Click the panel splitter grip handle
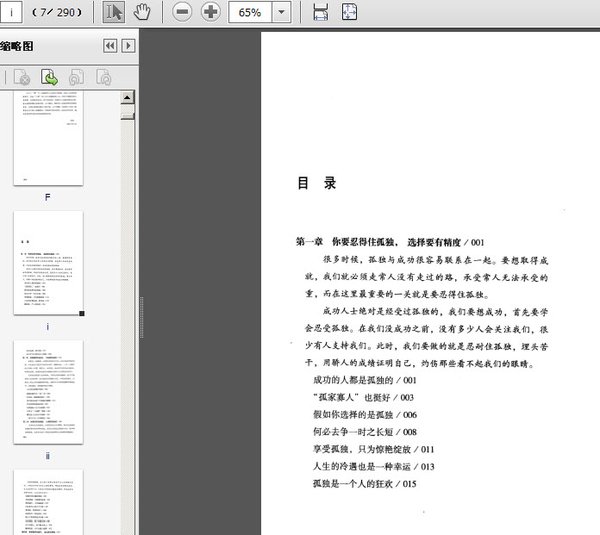This screenshot has height=535, width=600. 142,317
